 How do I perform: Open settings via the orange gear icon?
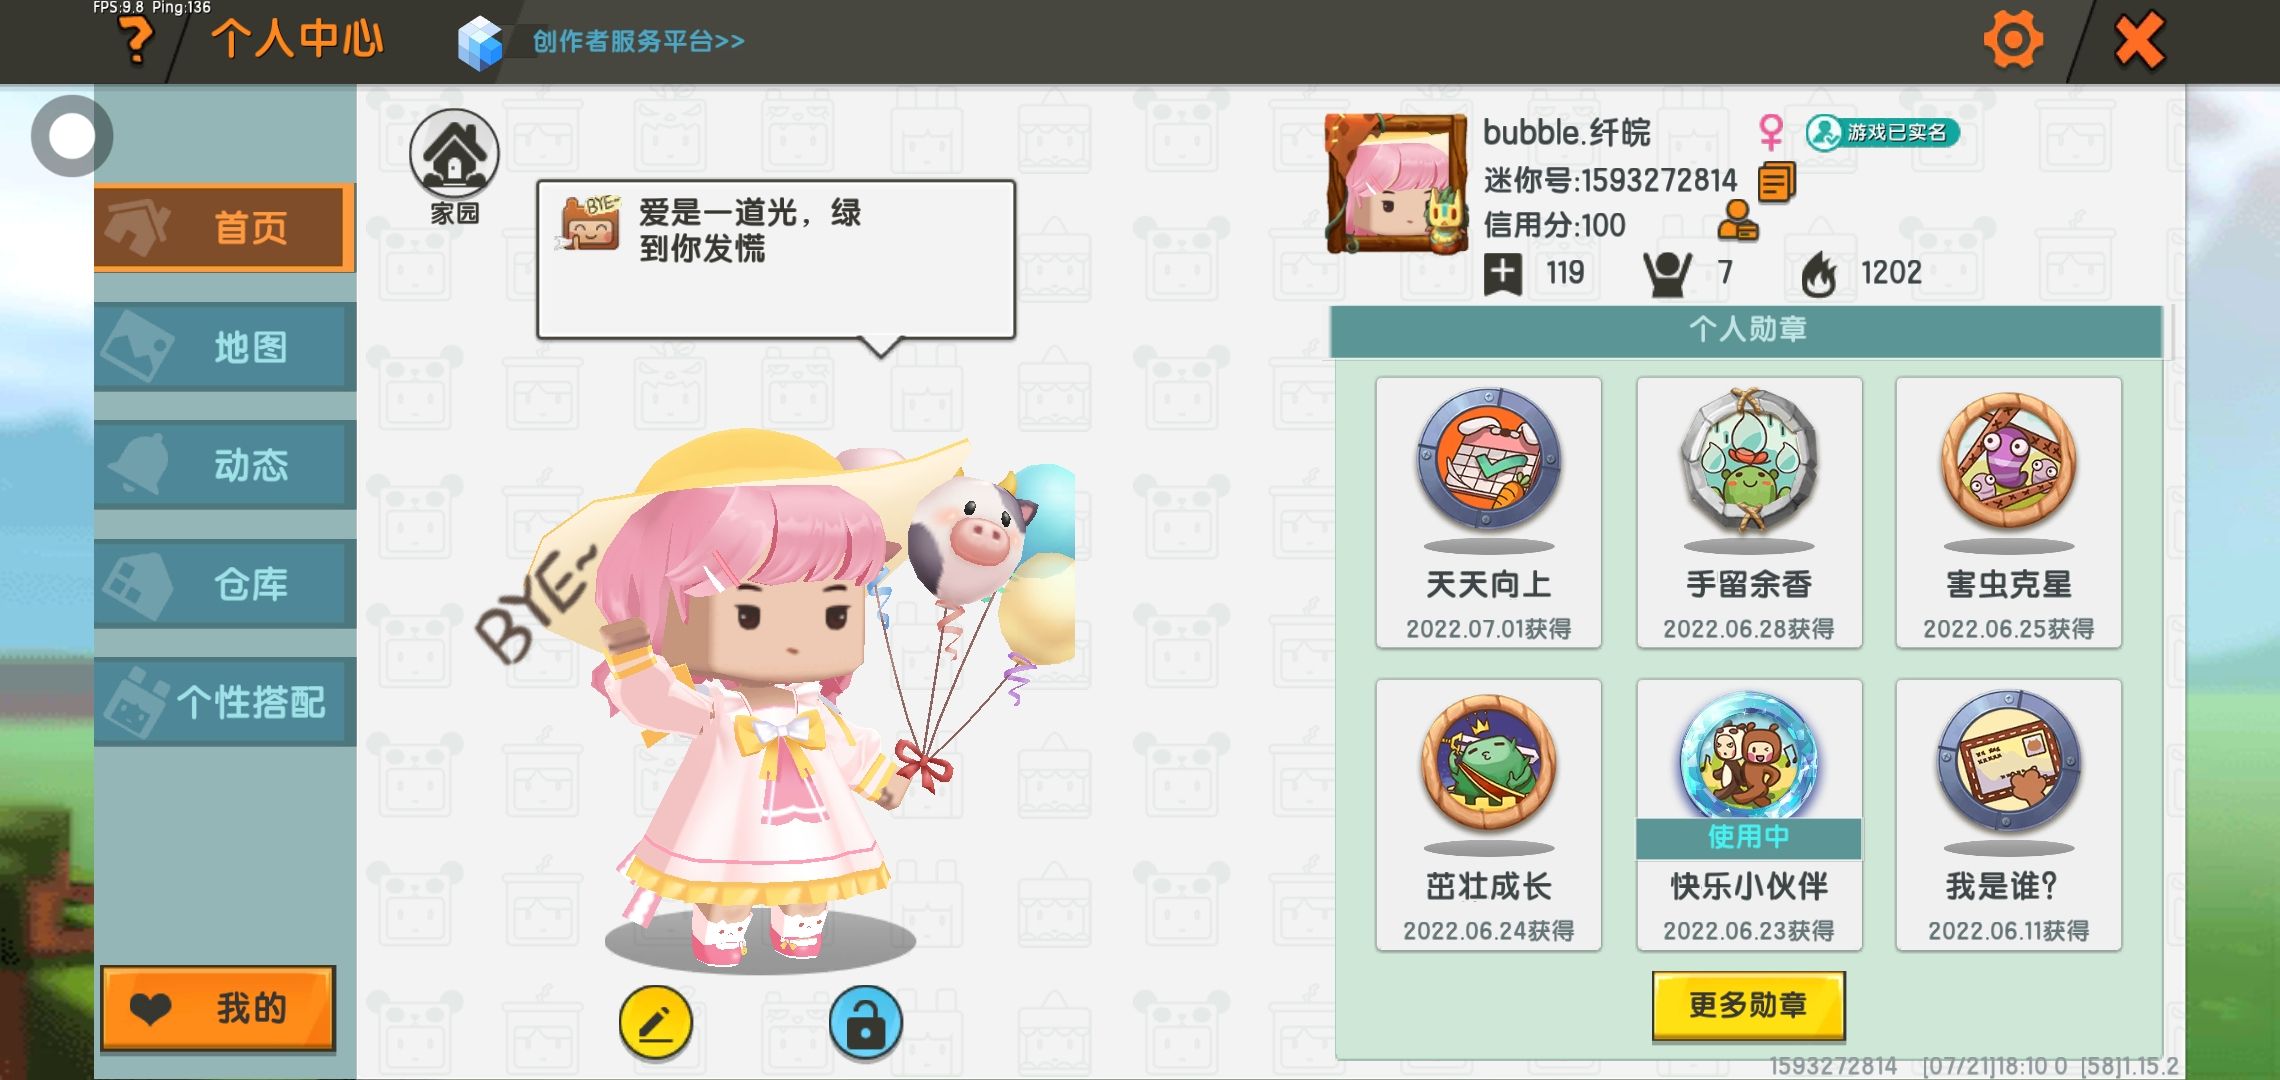click(x=2012, y=40)
